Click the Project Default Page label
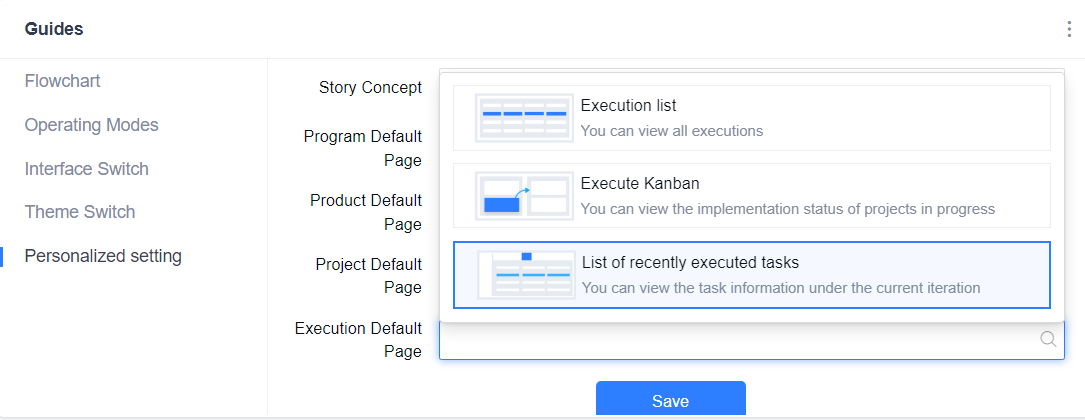 (x=368, y=276)
